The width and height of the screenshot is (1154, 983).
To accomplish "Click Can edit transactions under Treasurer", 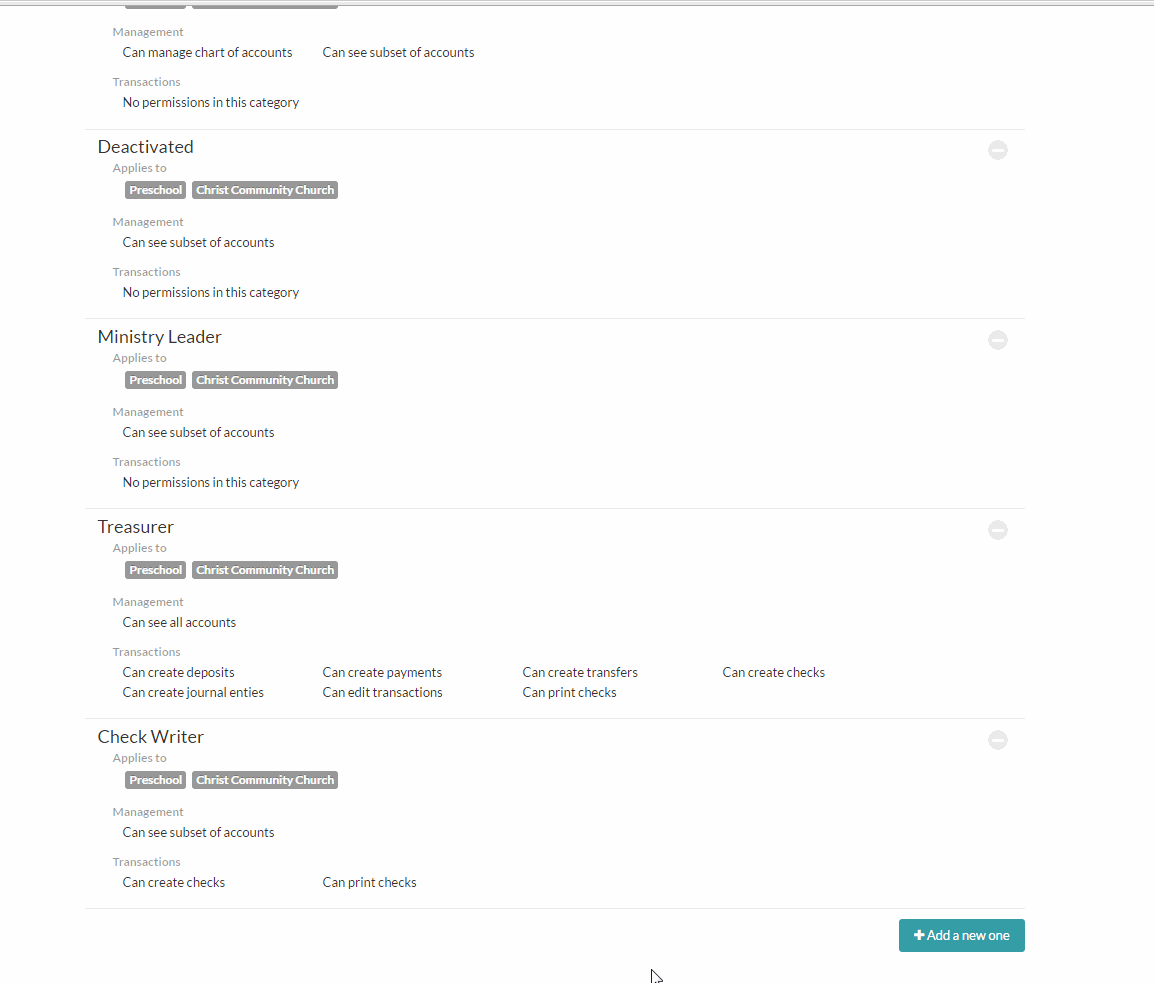I will click(x=382, y=692).
